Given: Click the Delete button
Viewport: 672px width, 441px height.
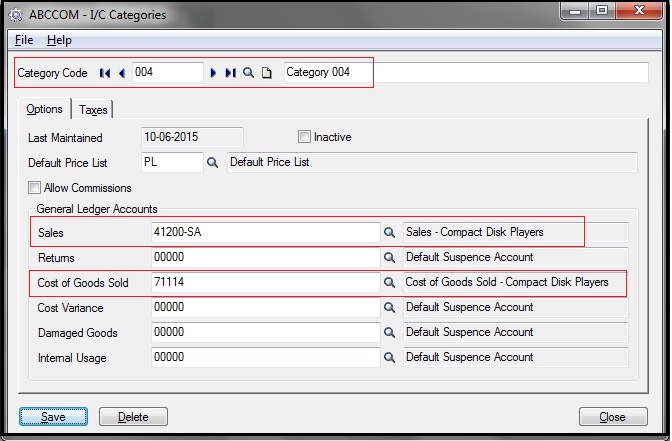Looking at the screenshot, I should tap(133, 417).
